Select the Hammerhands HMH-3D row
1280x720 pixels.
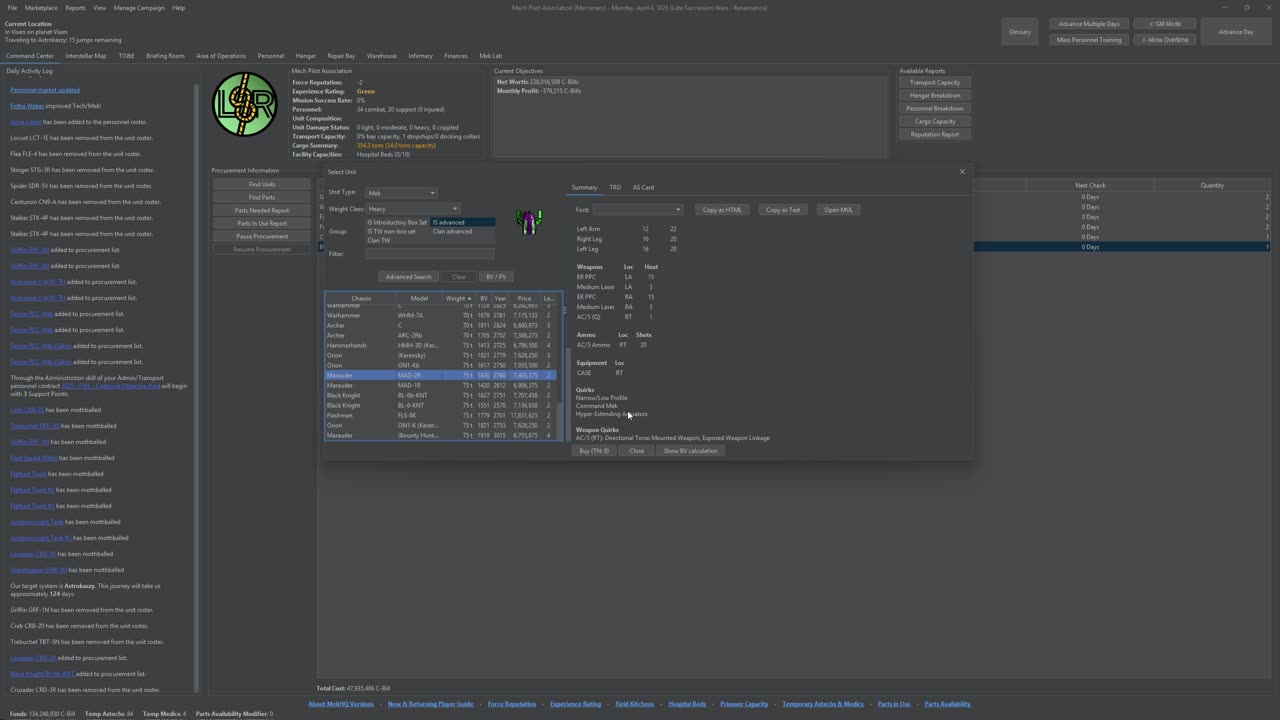click(442, 345)
